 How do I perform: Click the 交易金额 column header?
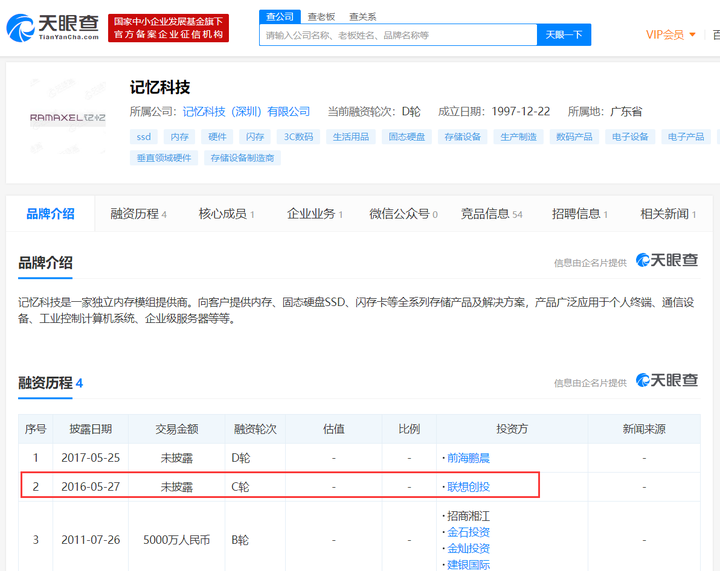[177, 429]
